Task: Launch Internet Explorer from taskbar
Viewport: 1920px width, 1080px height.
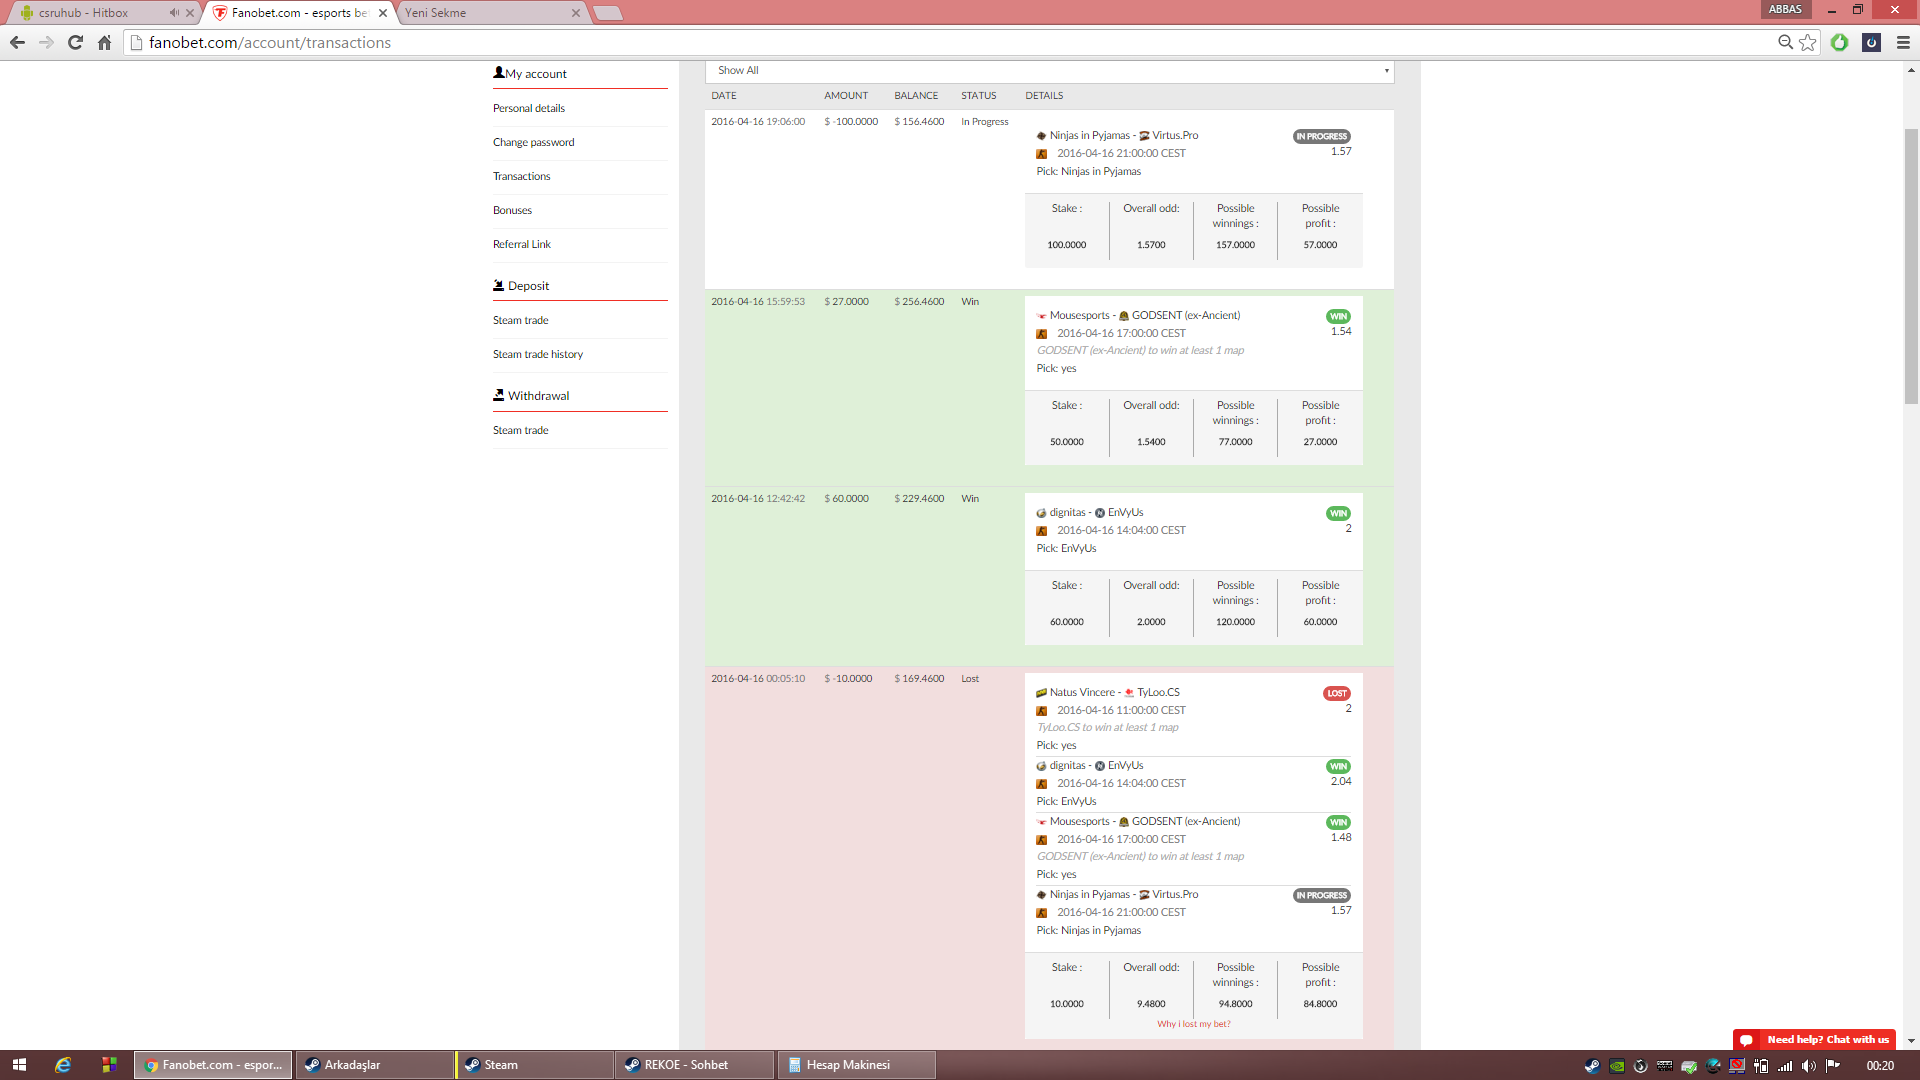Action: [63, 1065]
